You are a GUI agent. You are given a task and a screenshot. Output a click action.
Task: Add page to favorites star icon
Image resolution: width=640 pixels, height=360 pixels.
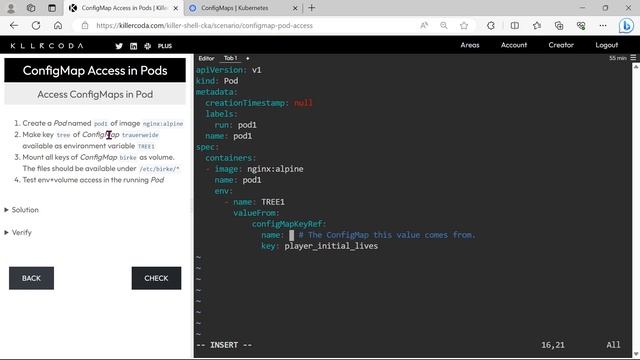pos(464,25)
